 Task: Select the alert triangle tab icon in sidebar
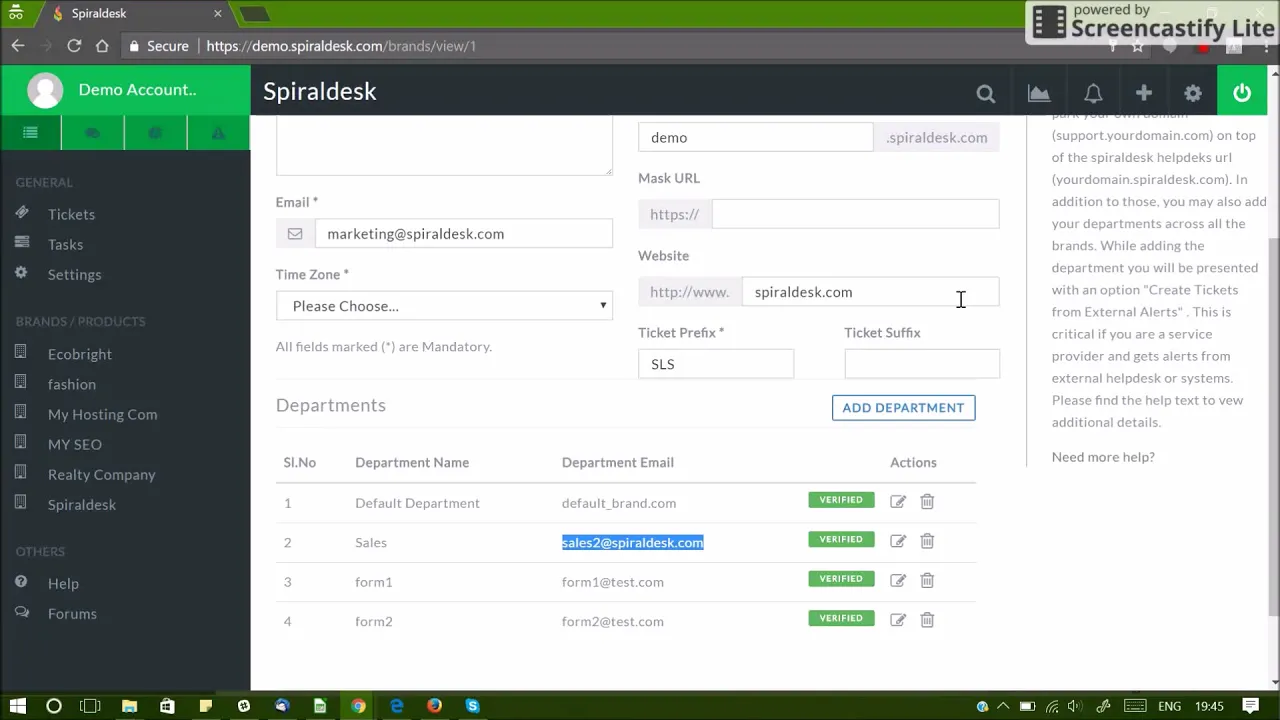218,133
